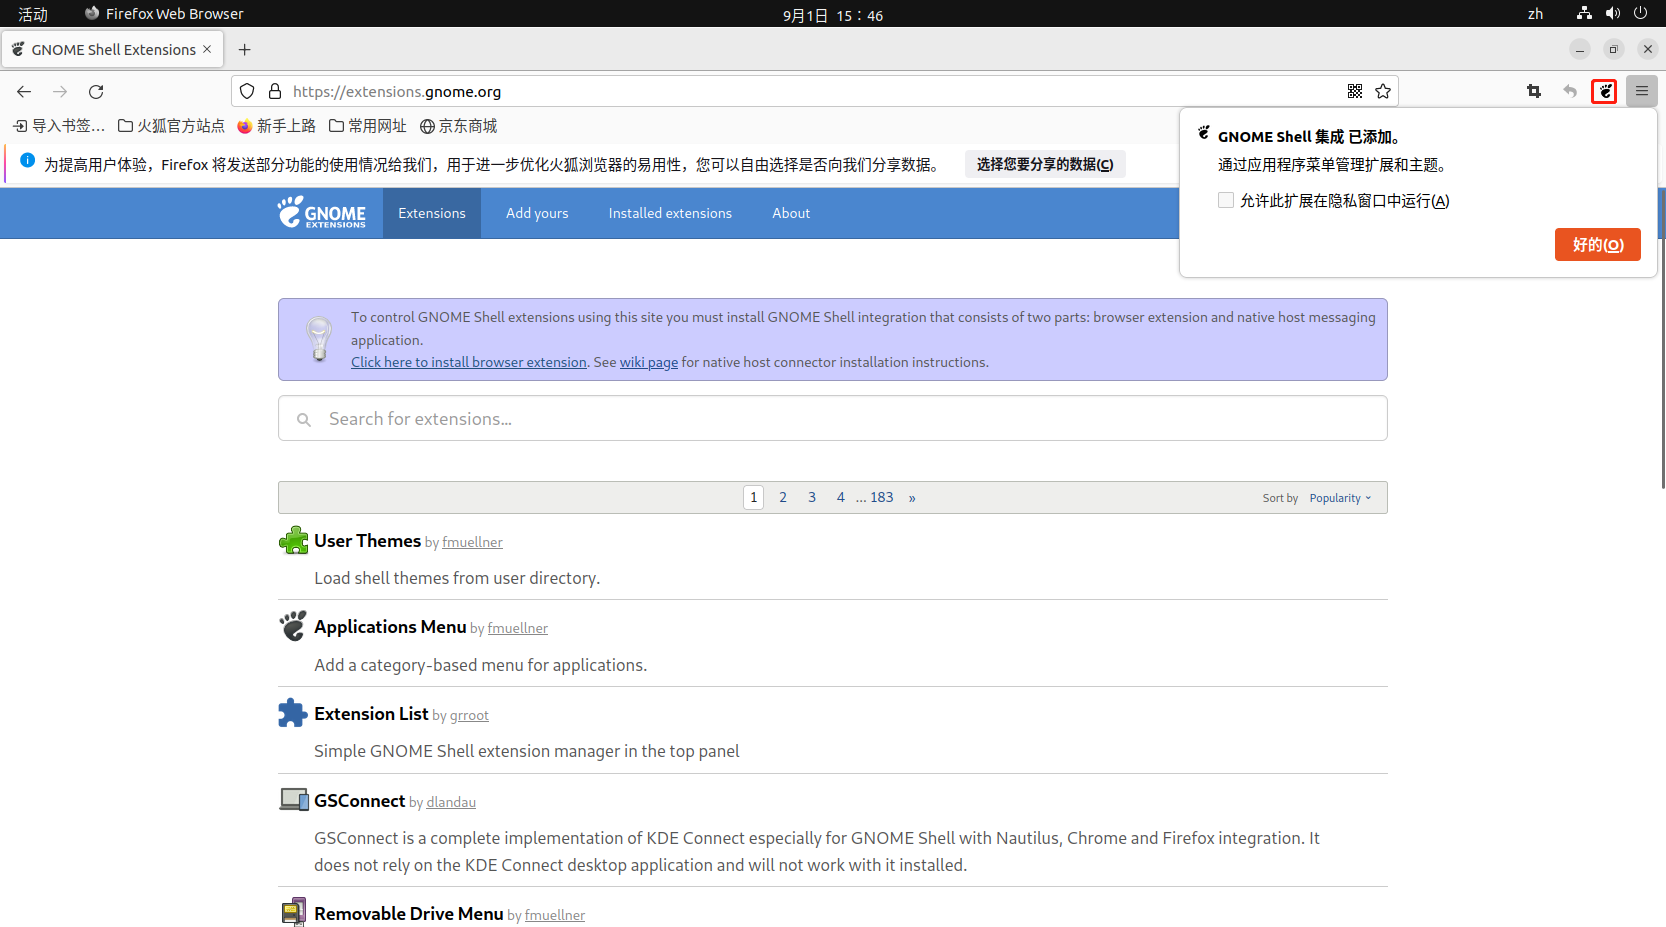Go to next page with » arrow
This screenshot has height=927, width=1666.
point(912,497)
